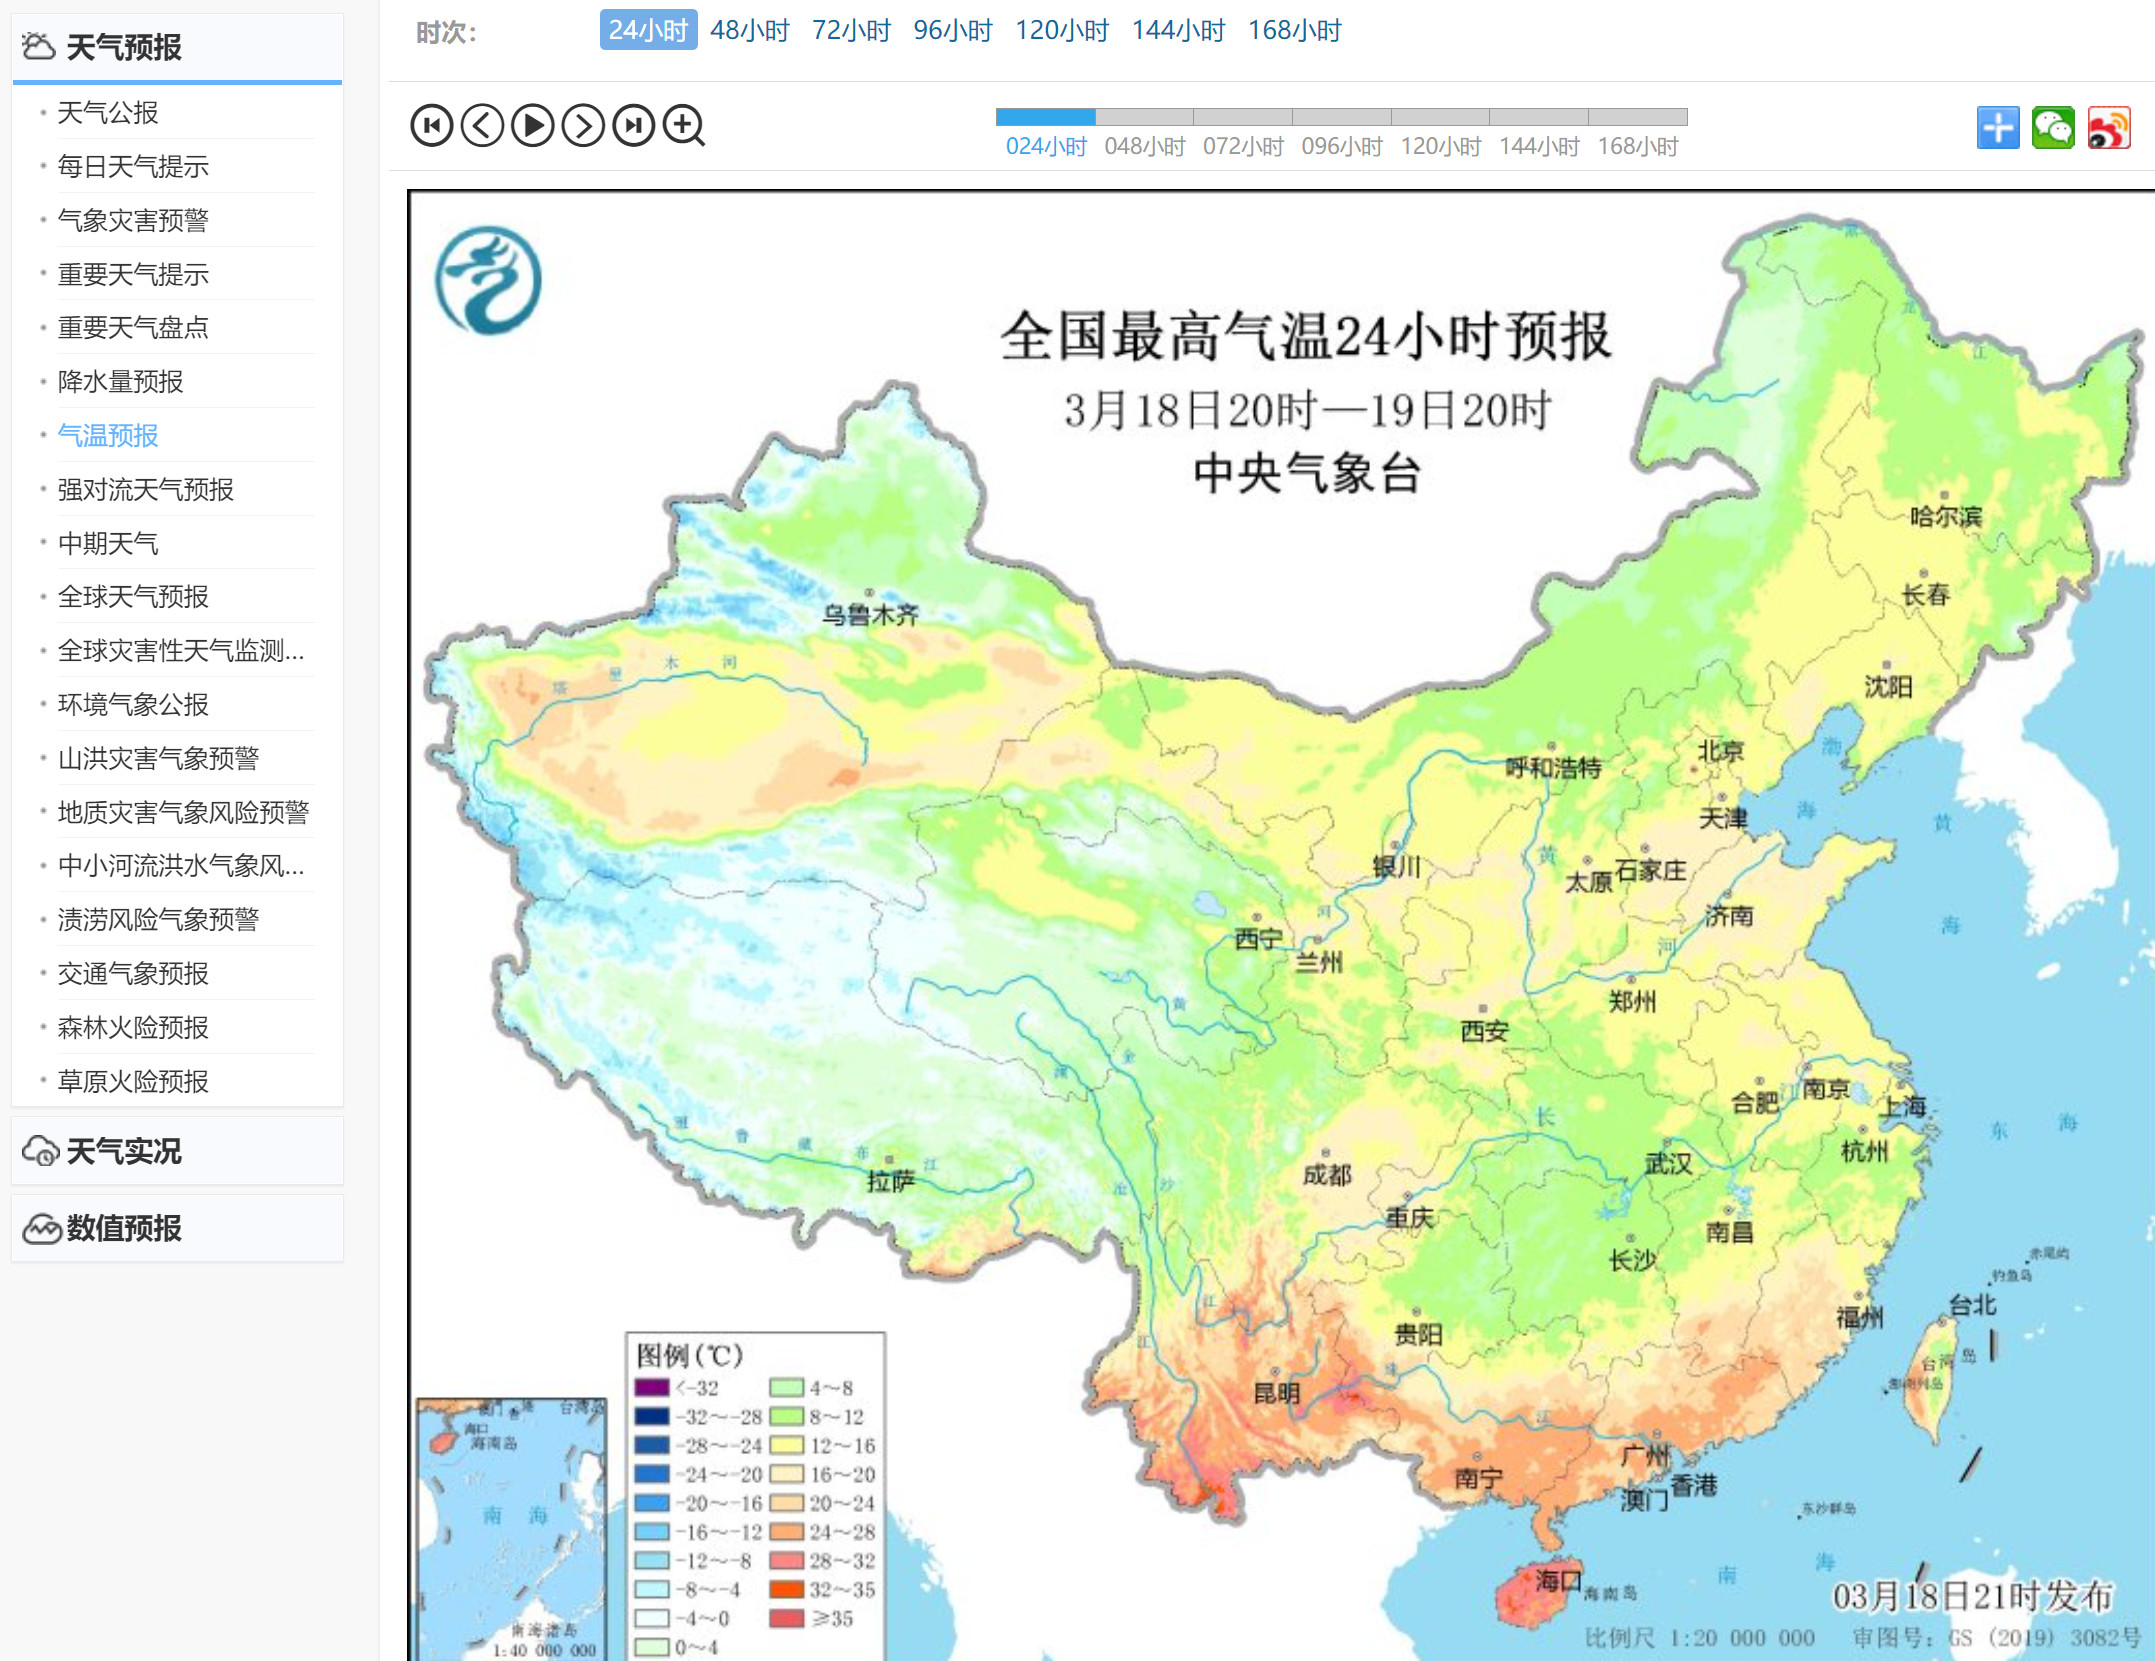
Task: Switch to the 168小时 forecast period
Action: (x=1294, y=30)
